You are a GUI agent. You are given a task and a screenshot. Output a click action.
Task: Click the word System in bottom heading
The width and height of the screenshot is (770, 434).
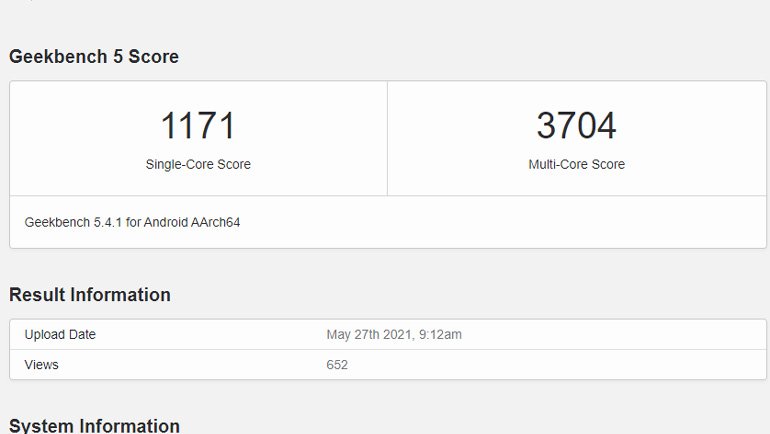pos(38,426)
